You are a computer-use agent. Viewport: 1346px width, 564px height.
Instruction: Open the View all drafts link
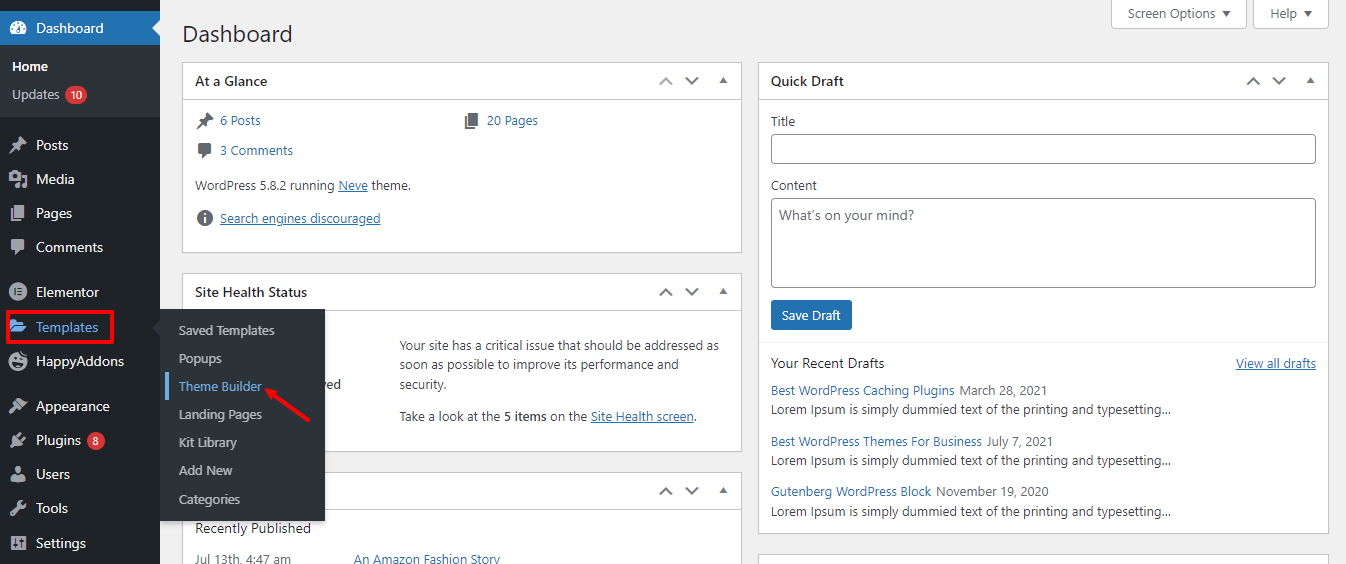pyautogui.click(x=1275, y=364)
